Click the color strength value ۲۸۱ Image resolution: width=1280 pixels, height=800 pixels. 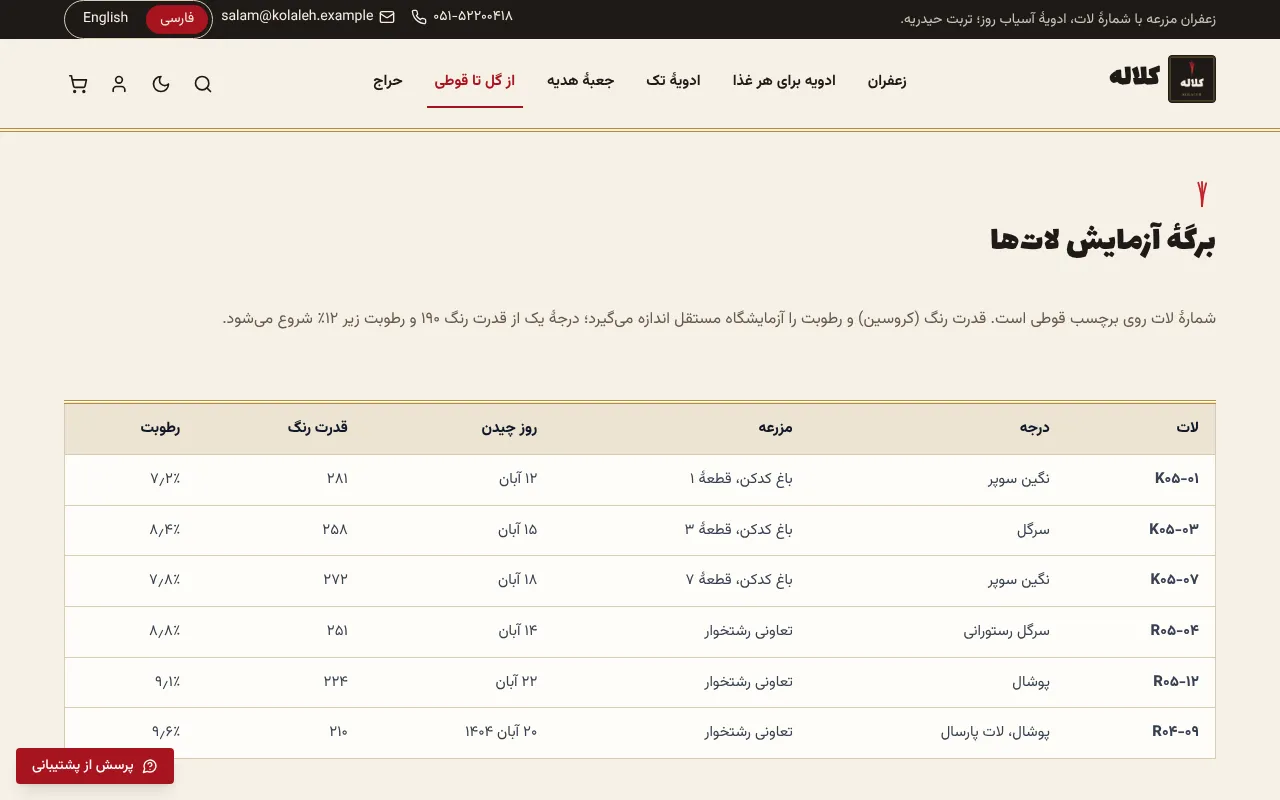point(337,479)
